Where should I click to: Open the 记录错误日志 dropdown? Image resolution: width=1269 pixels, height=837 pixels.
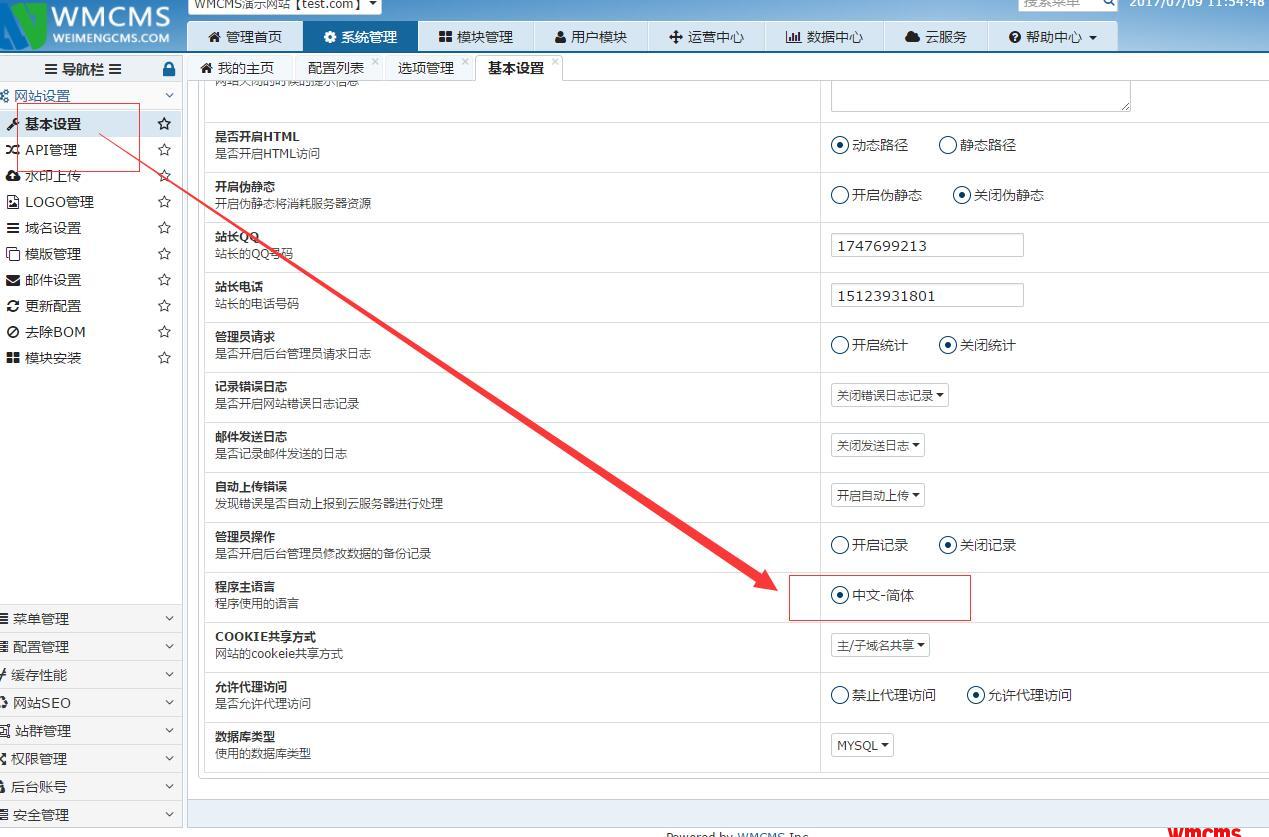point(889,395)
